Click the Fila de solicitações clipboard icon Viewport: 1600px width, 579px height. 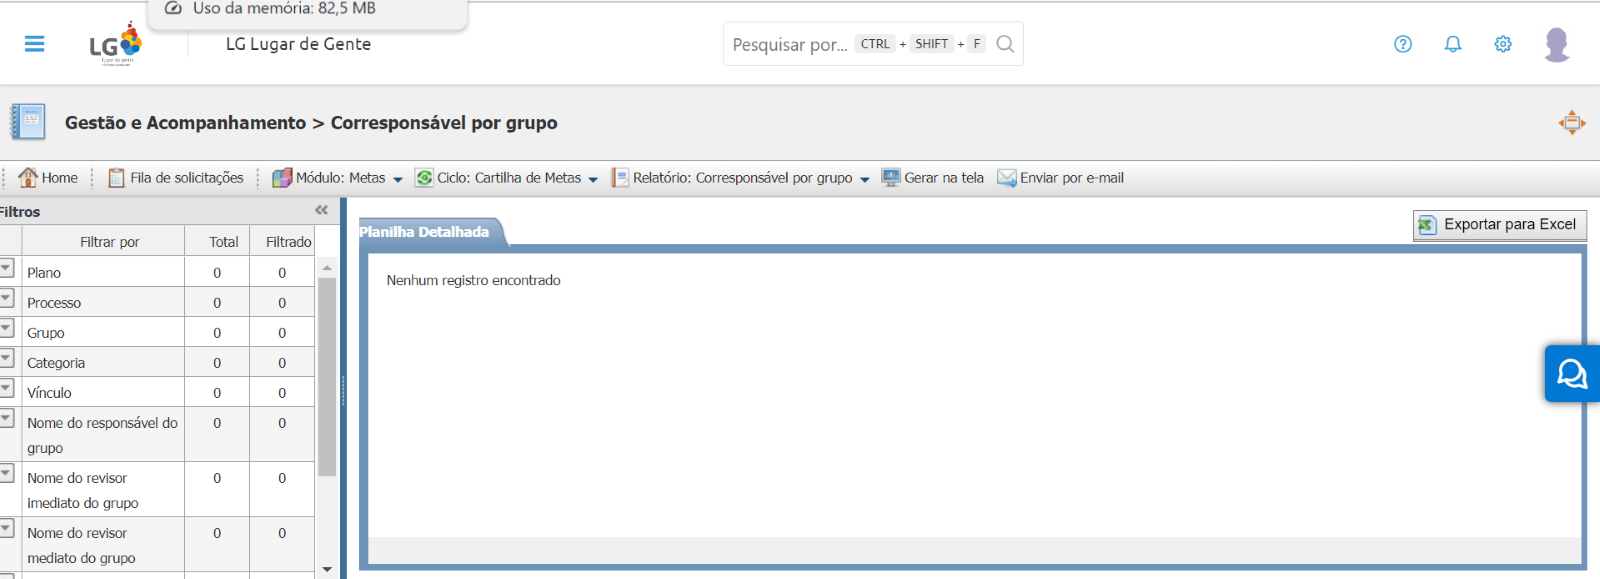[x=117, y=178]
